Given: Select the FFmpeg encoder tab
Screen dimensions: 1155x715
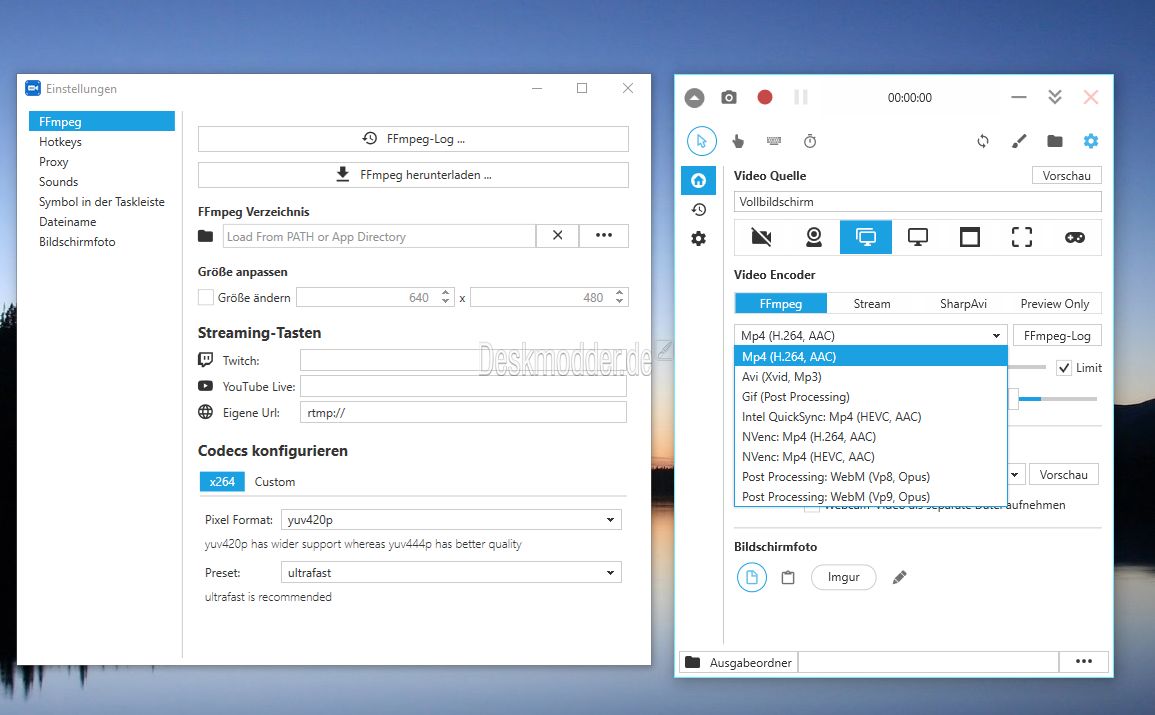Looking at the screenshot, I should 781,303.
